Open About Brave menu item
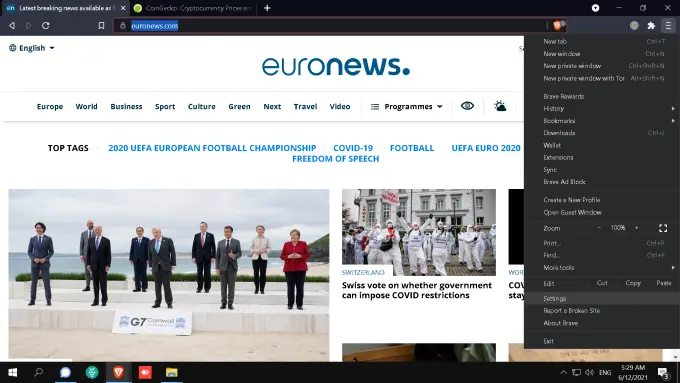The width and height of the screenshot is (680, 383). [x=602, y=323]
